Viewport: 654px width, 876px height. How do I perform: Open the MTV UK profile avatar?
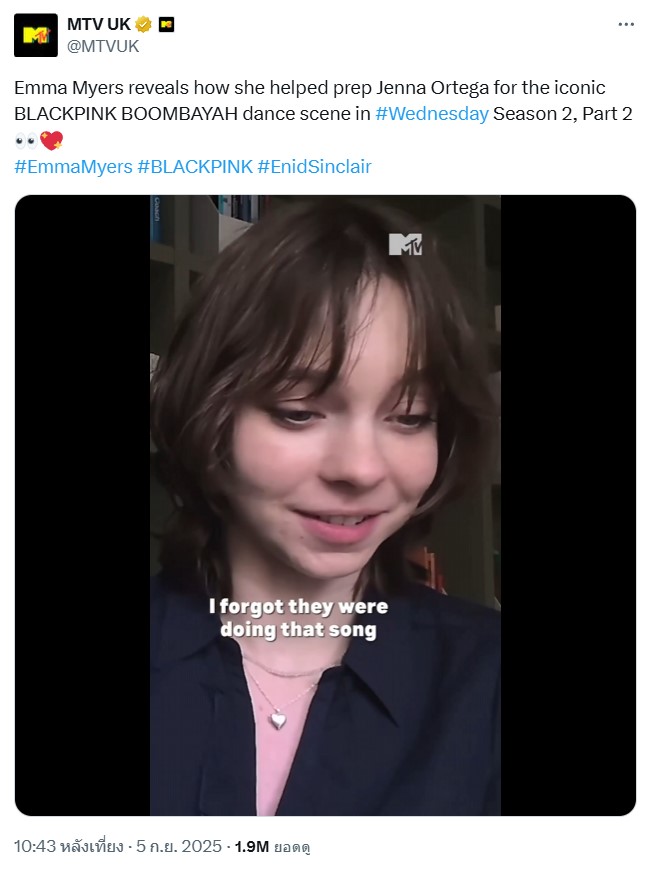pos(36,35)
